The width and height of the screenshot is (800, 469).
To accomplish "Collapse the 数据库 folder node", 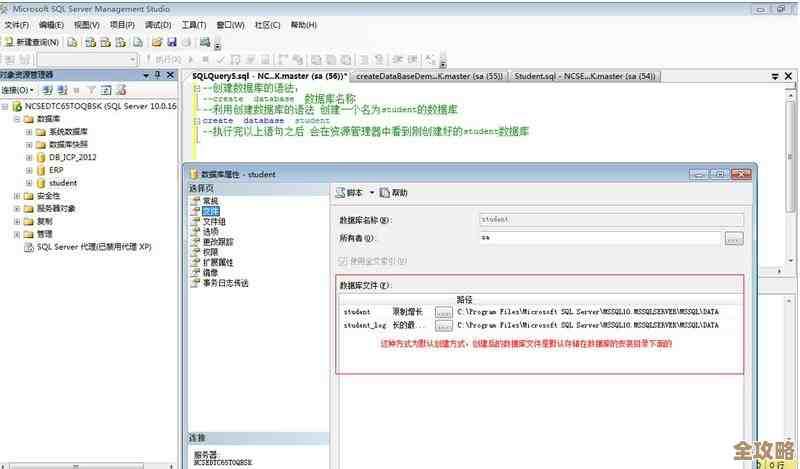I will tap(17, 119).
